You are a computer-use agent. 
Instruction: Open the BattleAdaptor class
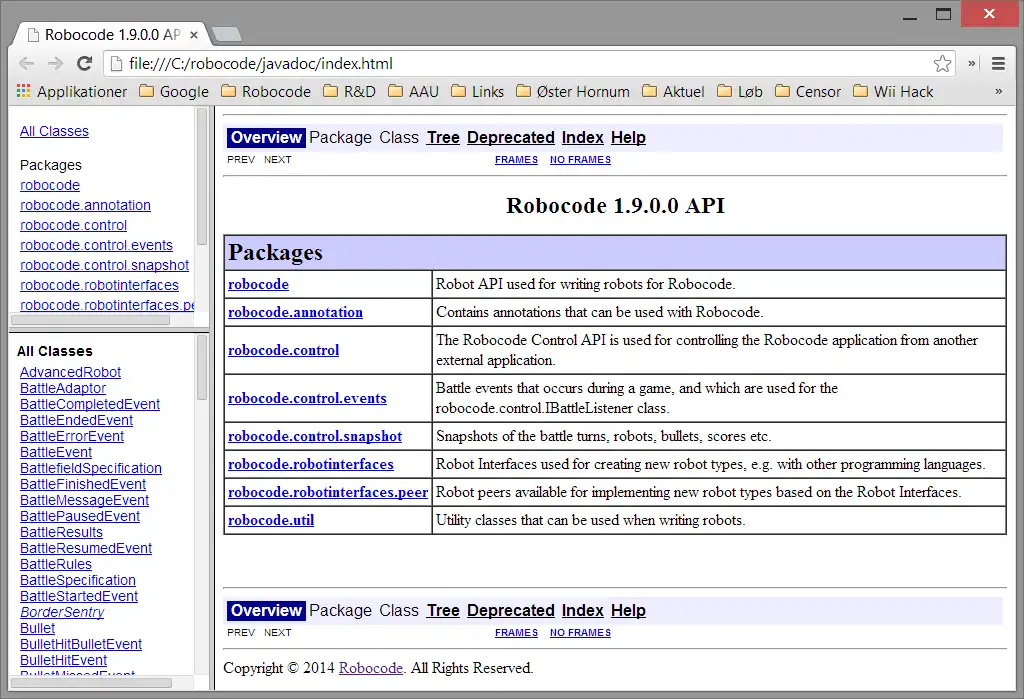[63, 388]
